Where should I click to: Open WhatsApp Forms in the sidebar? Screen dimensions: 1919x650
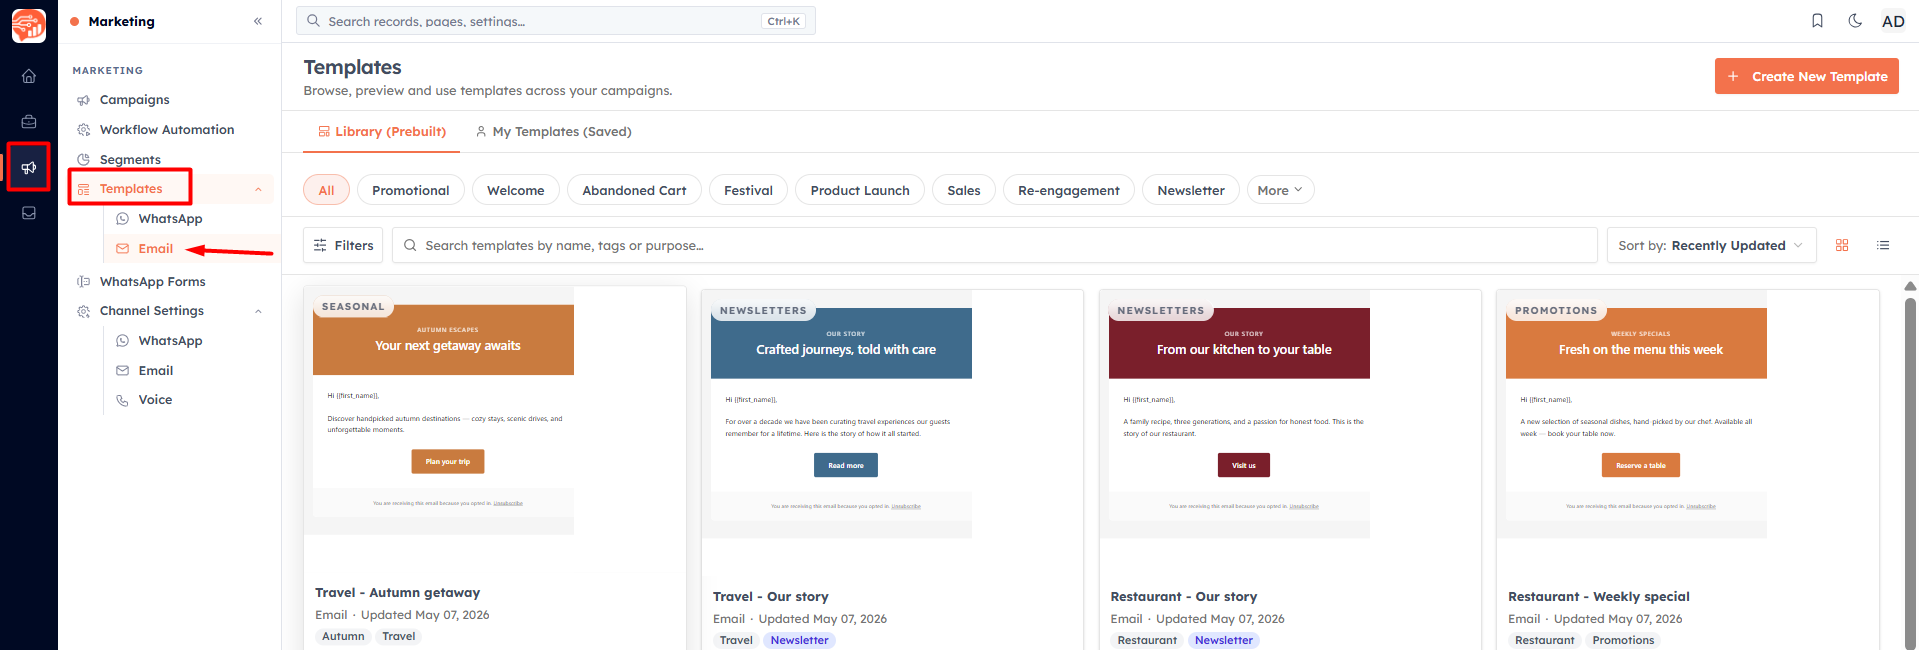pyautogui.click(x=152, y=282)
